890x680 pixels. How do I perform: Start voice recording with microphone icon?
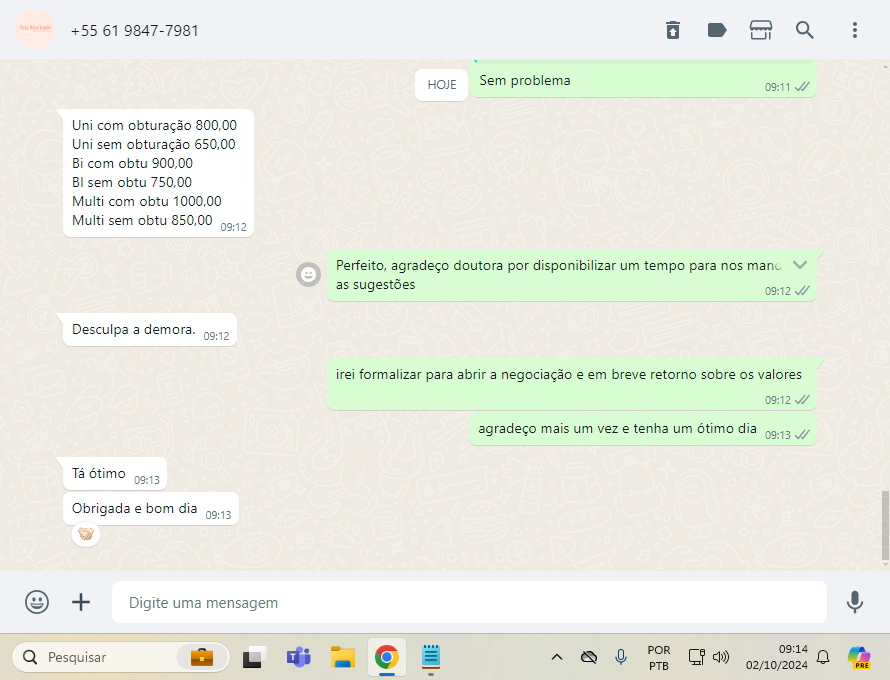(855, 602)
